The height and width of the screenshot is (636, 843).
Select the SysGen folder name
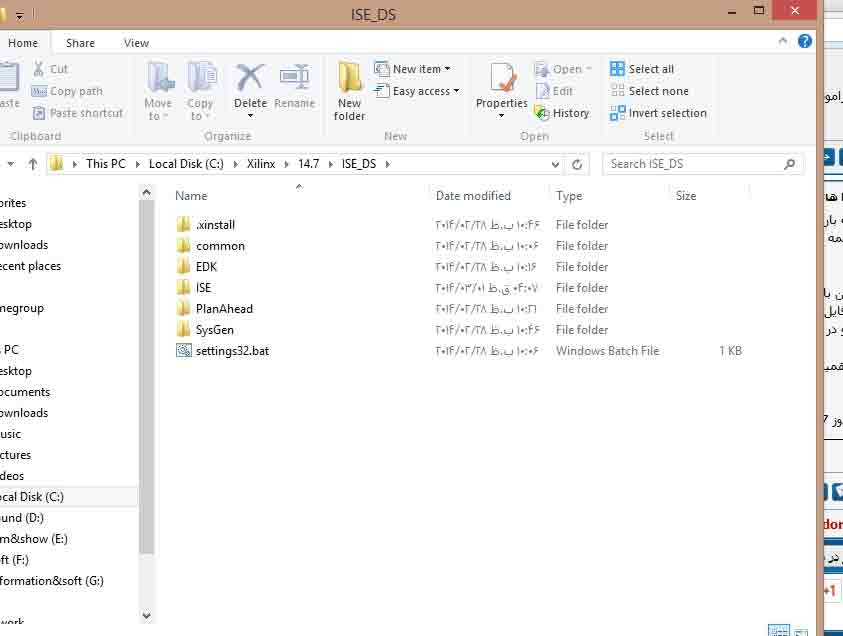(x=215, y=330)
